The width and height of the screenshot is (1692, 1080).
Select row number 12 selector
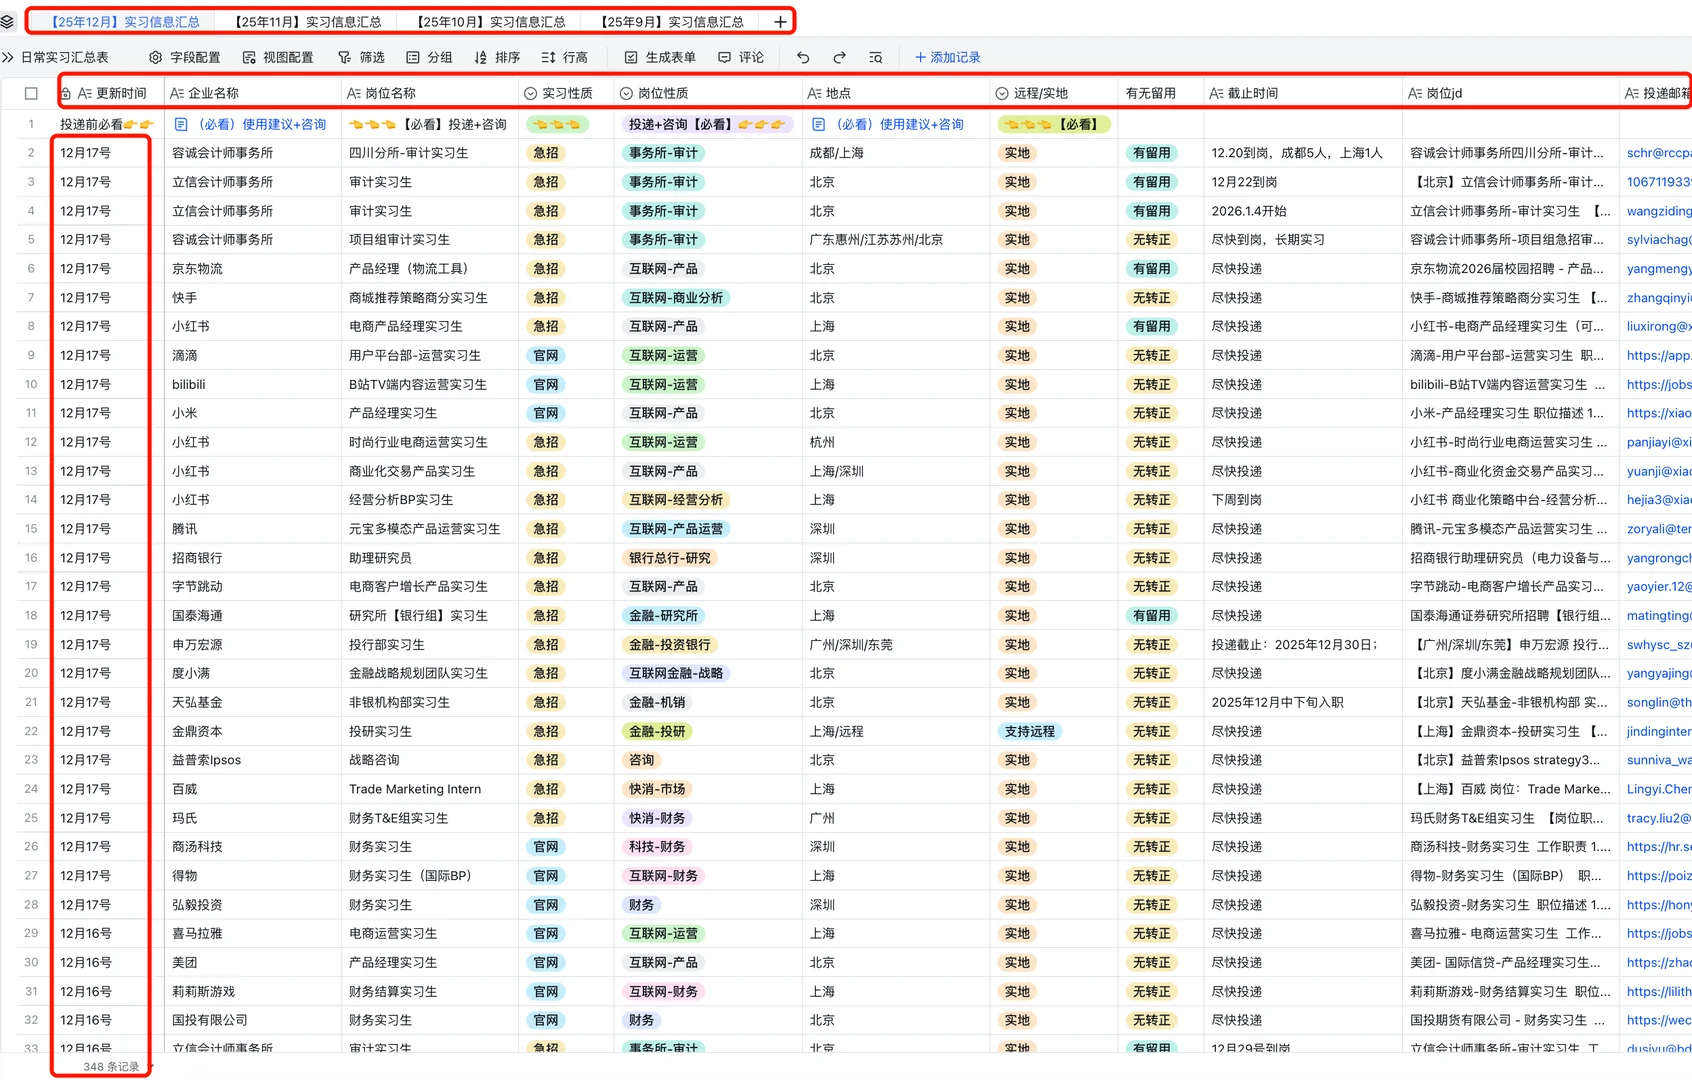[31, 442]
